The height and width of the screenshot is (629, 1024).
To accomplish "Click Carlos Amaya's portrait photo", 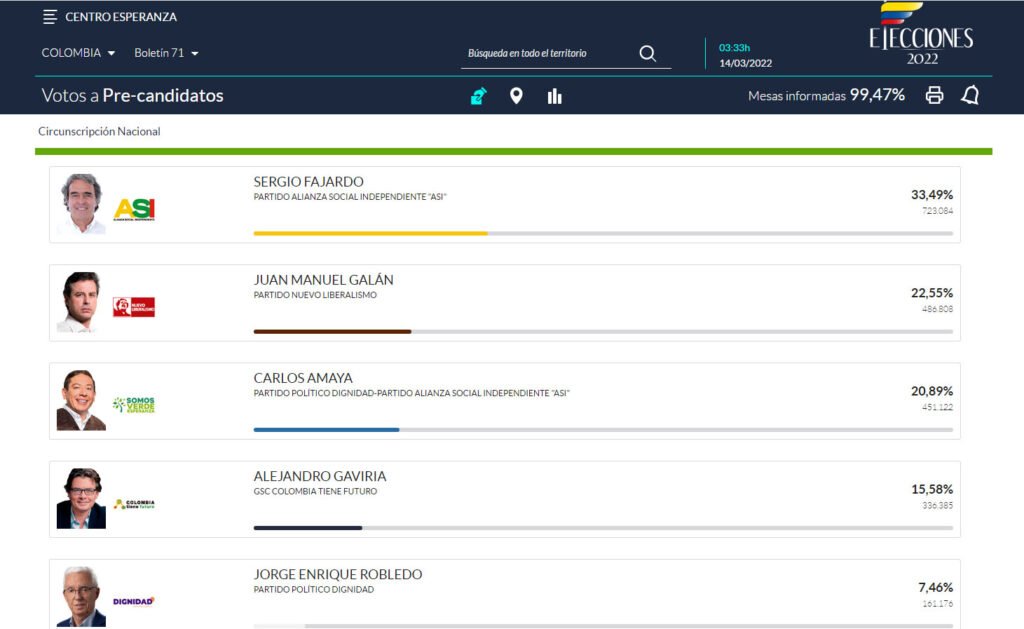I will click(81, 400).
